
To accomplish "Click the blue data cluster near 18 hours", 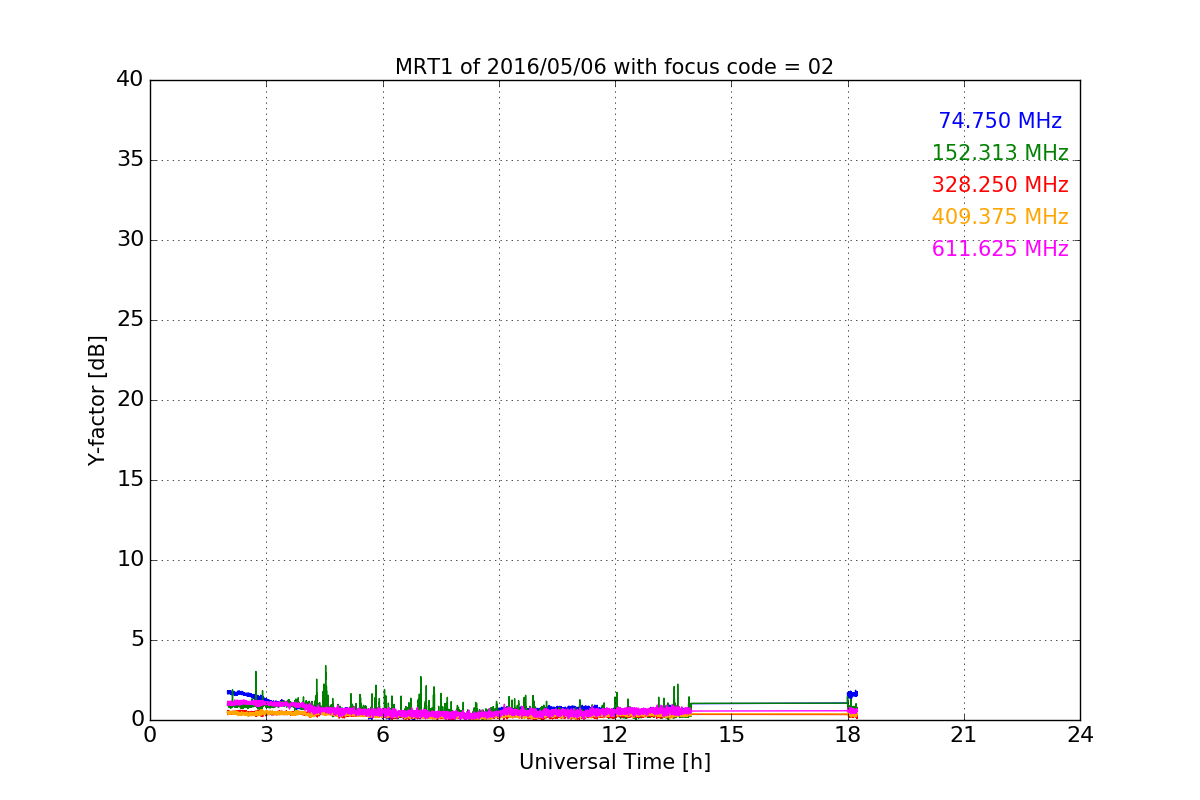I will (852, 694).
